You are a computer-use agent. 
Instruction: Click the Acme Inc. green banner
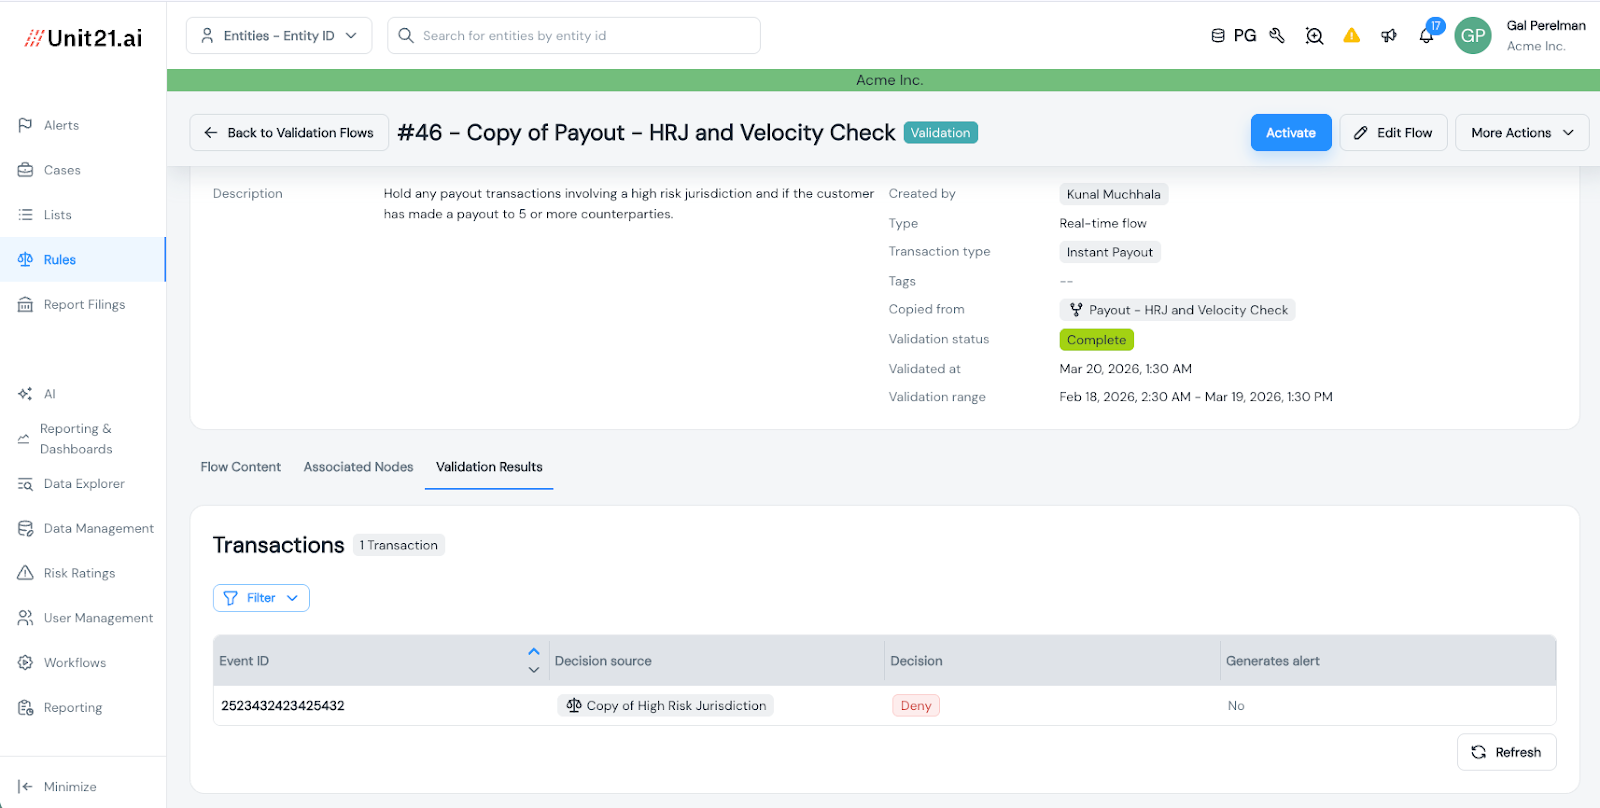[883, 80]
